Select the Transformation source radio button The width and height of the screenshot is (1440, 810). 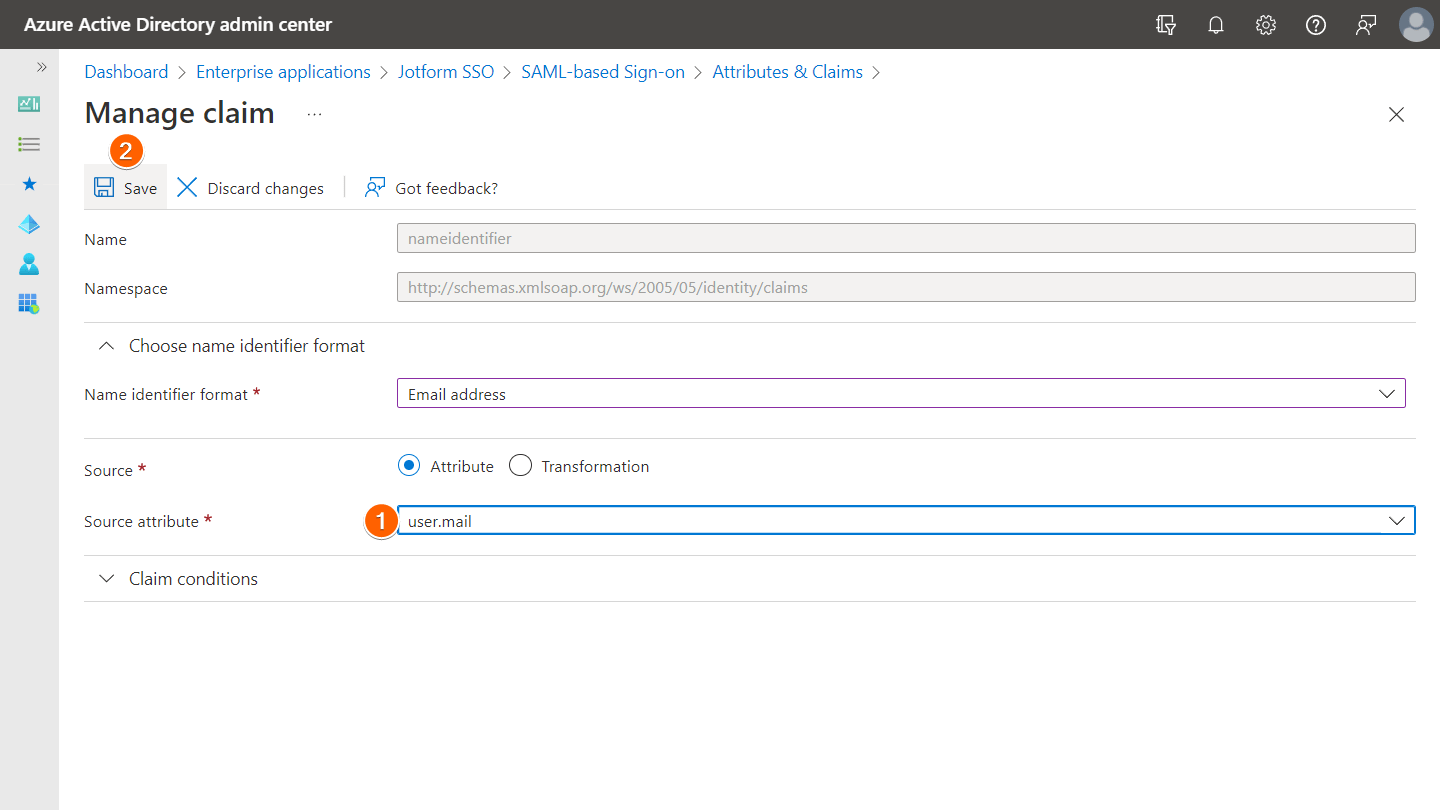click(520, 466)
